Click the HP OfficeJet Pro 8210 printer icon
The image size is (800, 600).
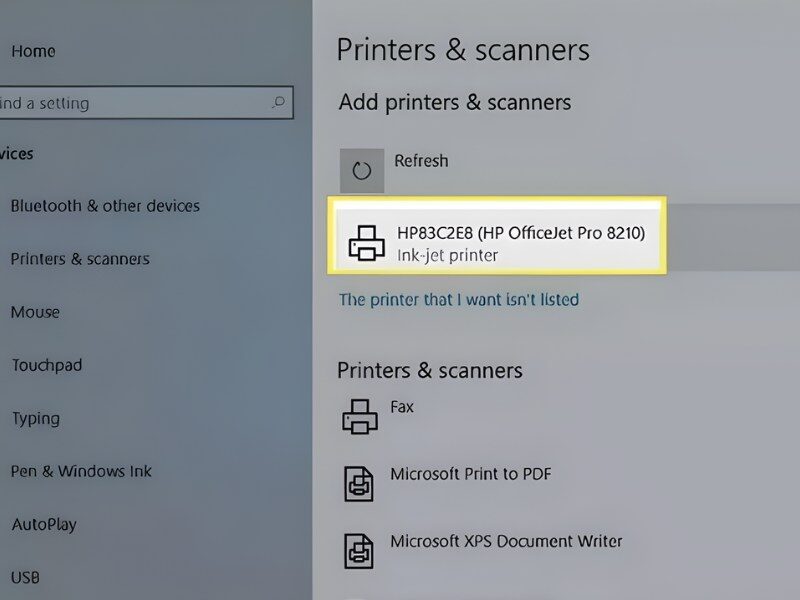point(366,243)
